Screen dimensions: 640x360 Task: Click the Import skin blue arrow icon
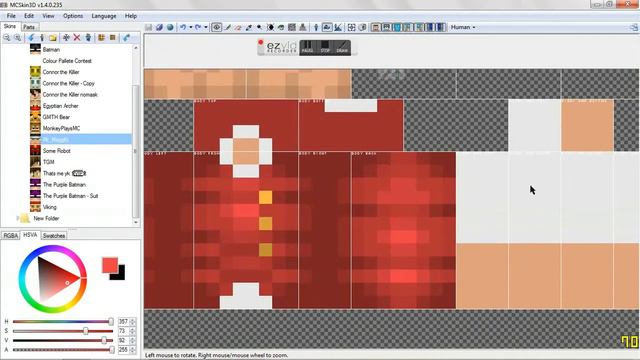click(31, 38)
